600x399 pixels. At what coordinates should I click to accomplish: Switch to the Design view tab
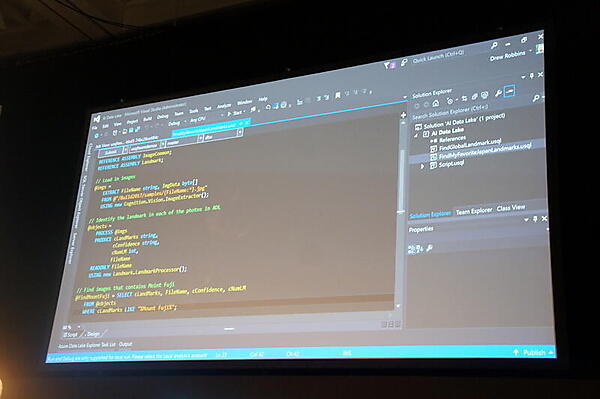tap(93, 334)
